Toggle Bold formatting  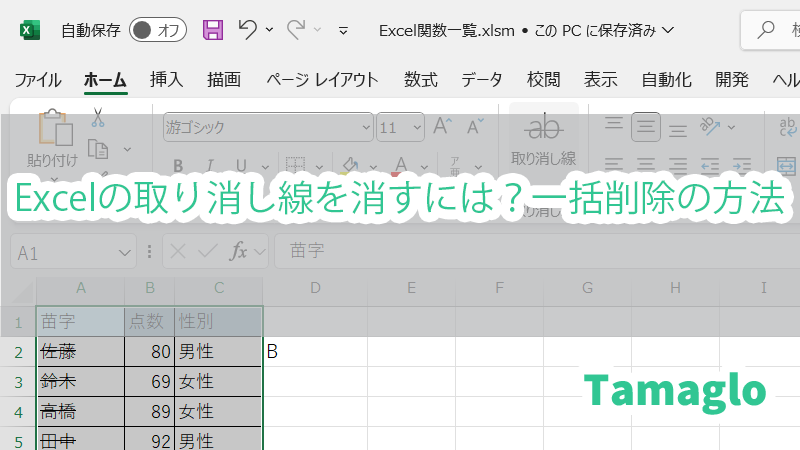179,165
